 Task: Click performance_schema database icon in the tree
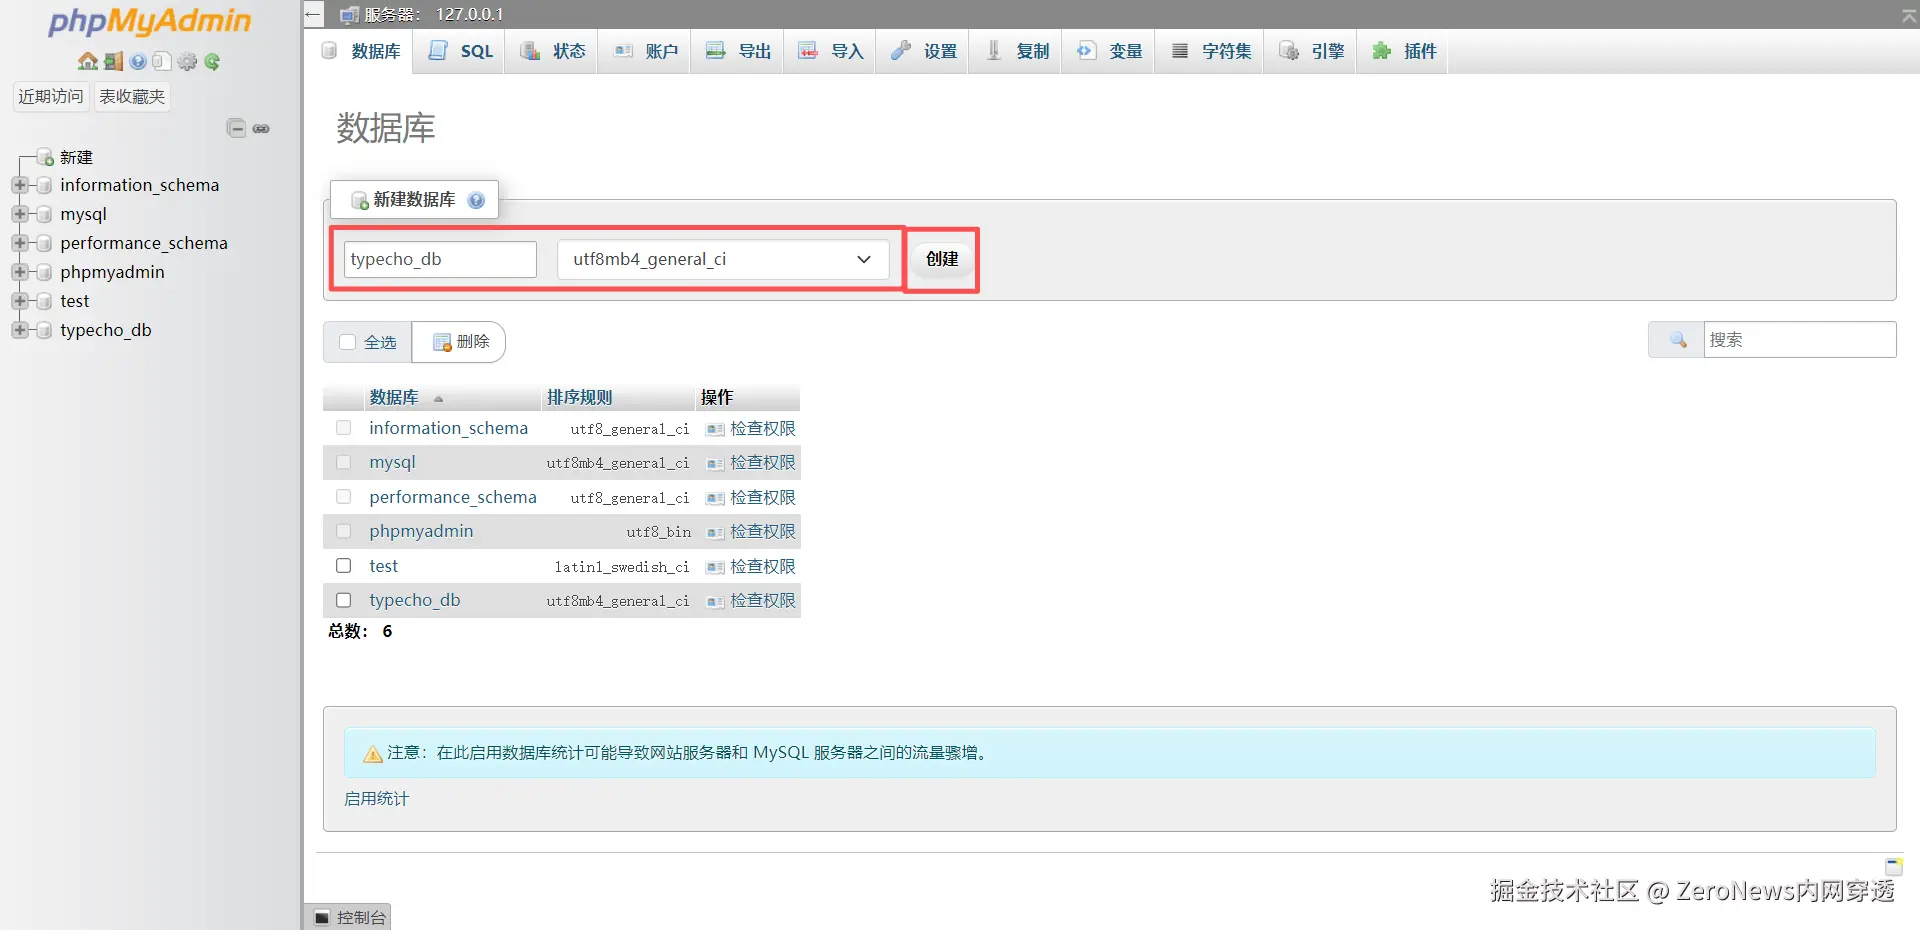point(44,244)
